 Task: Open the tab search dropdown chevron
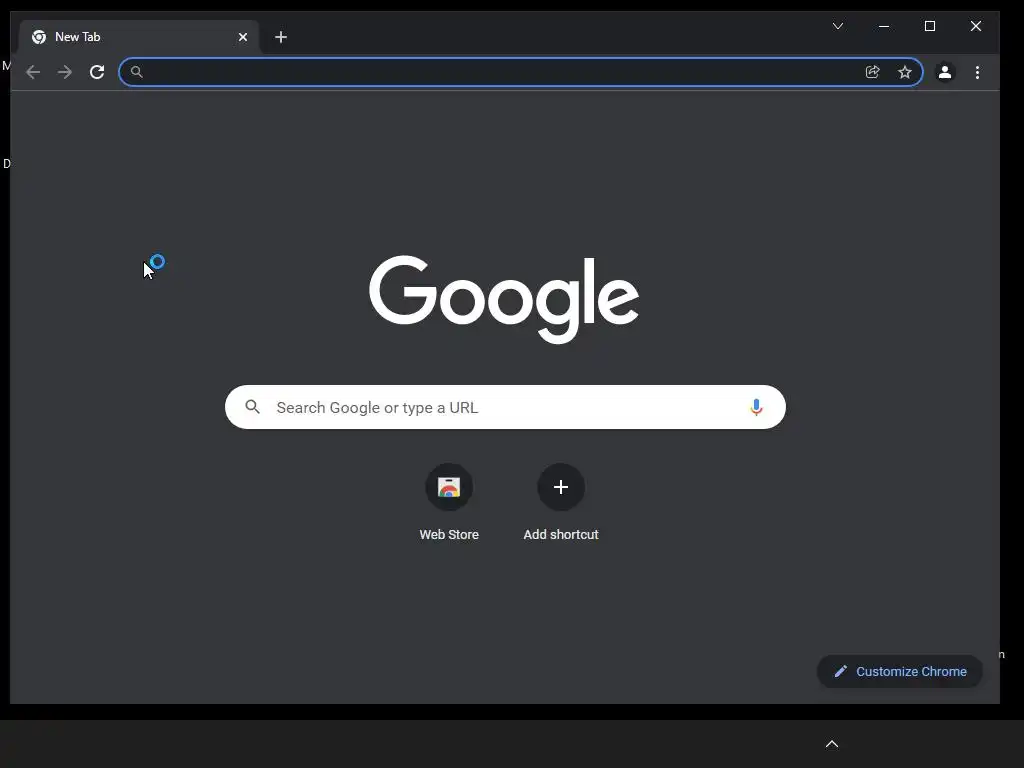point(838,26)
